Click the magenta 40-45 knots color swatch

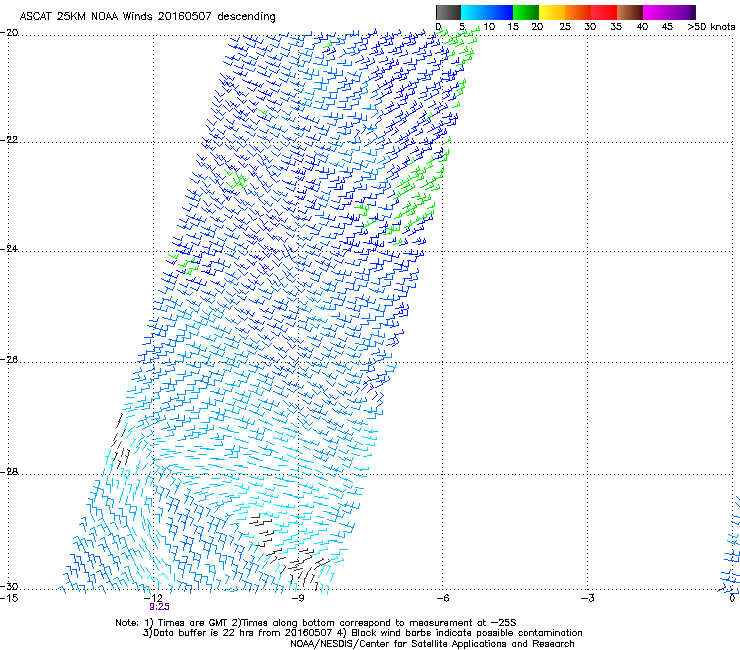(x=656, y=12)
